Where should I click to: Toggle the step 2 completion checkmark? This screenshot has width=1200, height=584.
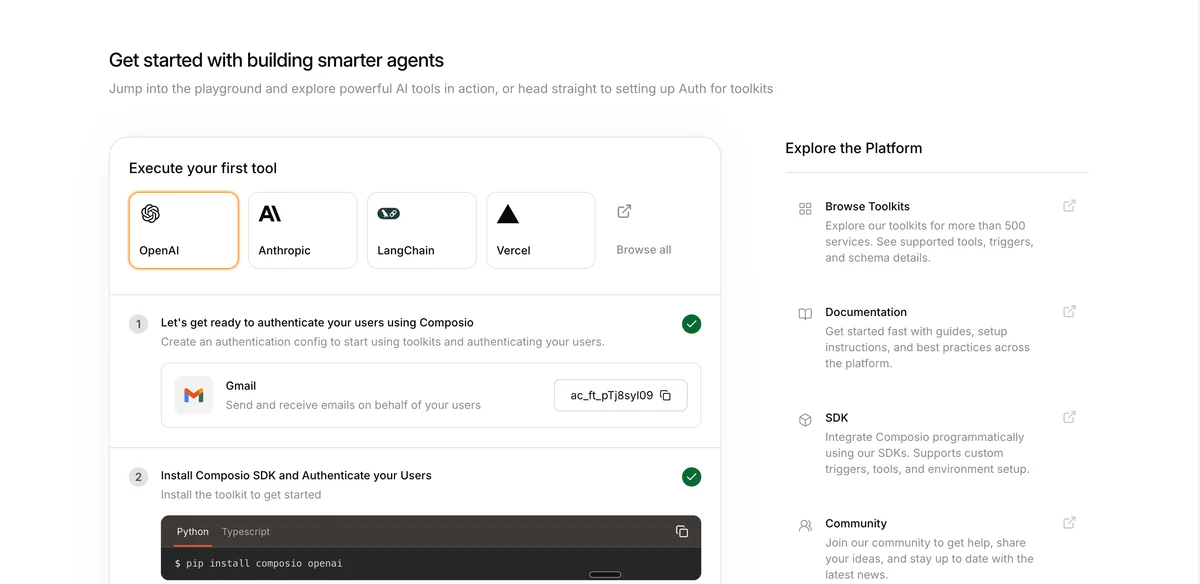(691, 476)
